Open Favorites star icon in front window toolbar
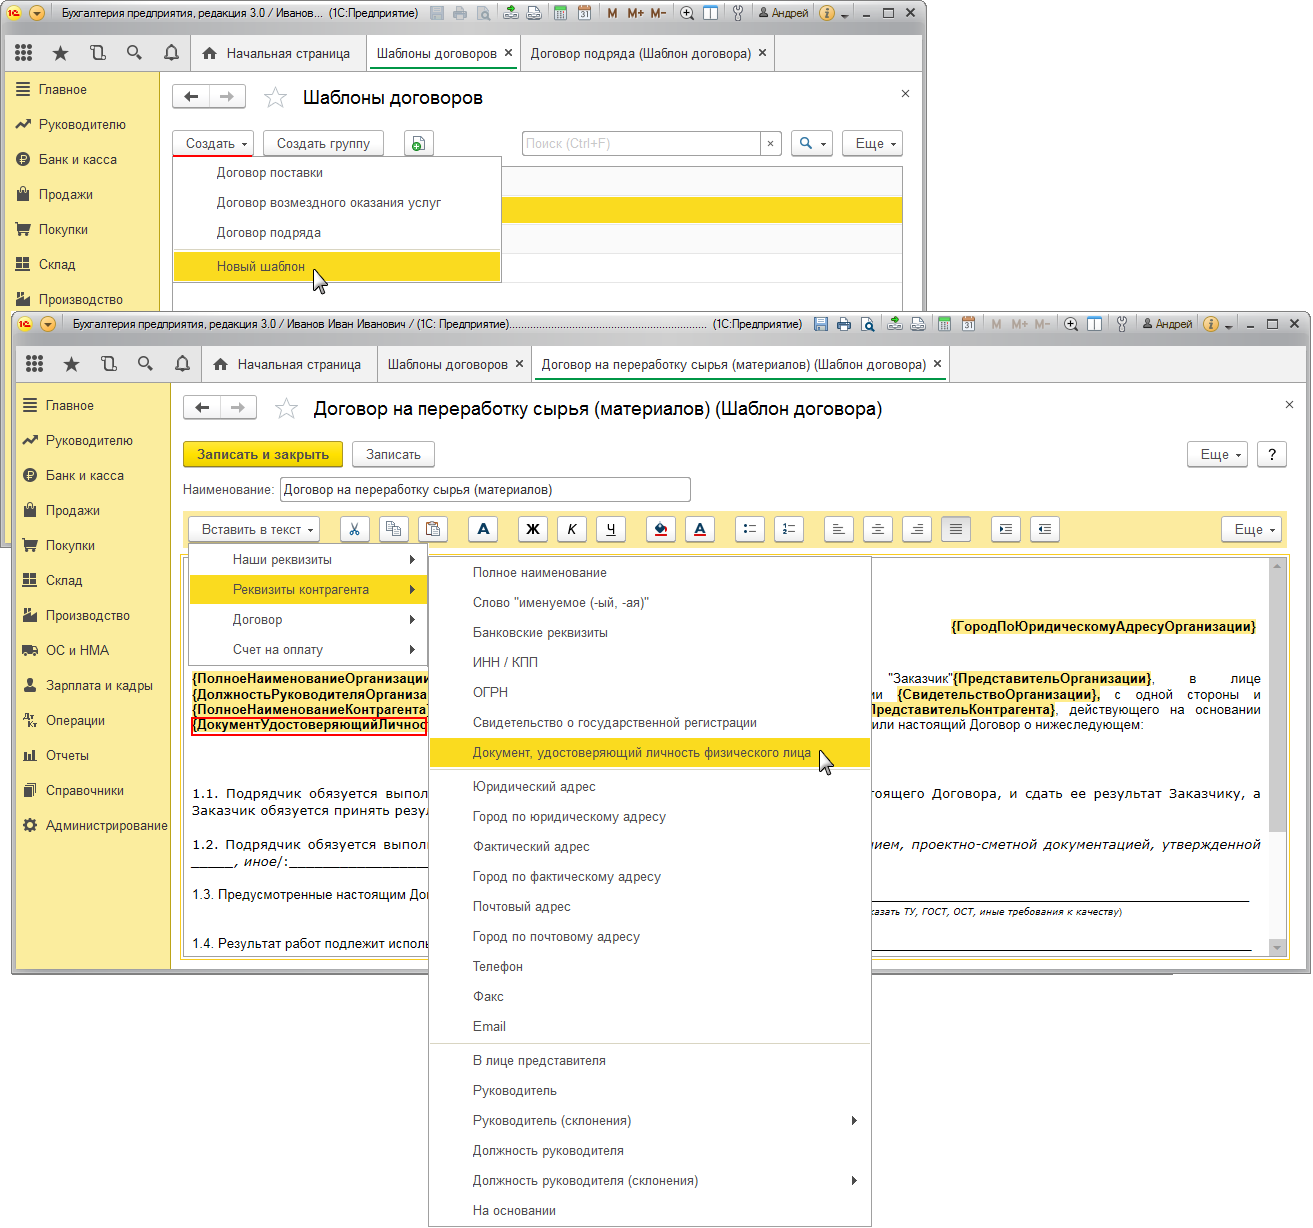Screen dimensions: 1313x1228 [72, 364]
